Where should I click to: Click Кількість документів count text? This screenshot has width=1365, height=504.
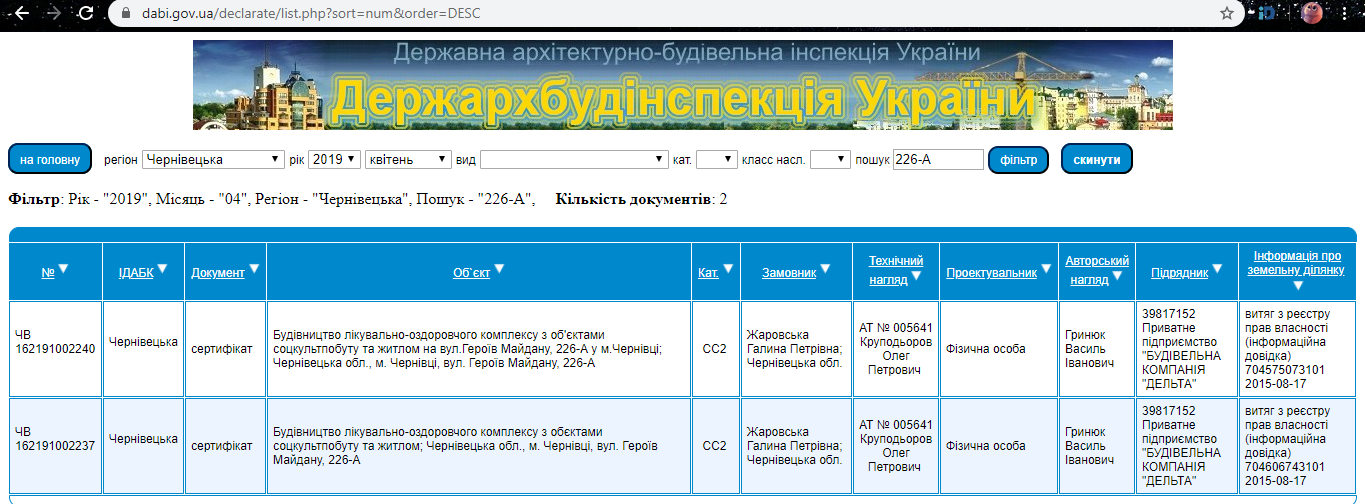641,199
